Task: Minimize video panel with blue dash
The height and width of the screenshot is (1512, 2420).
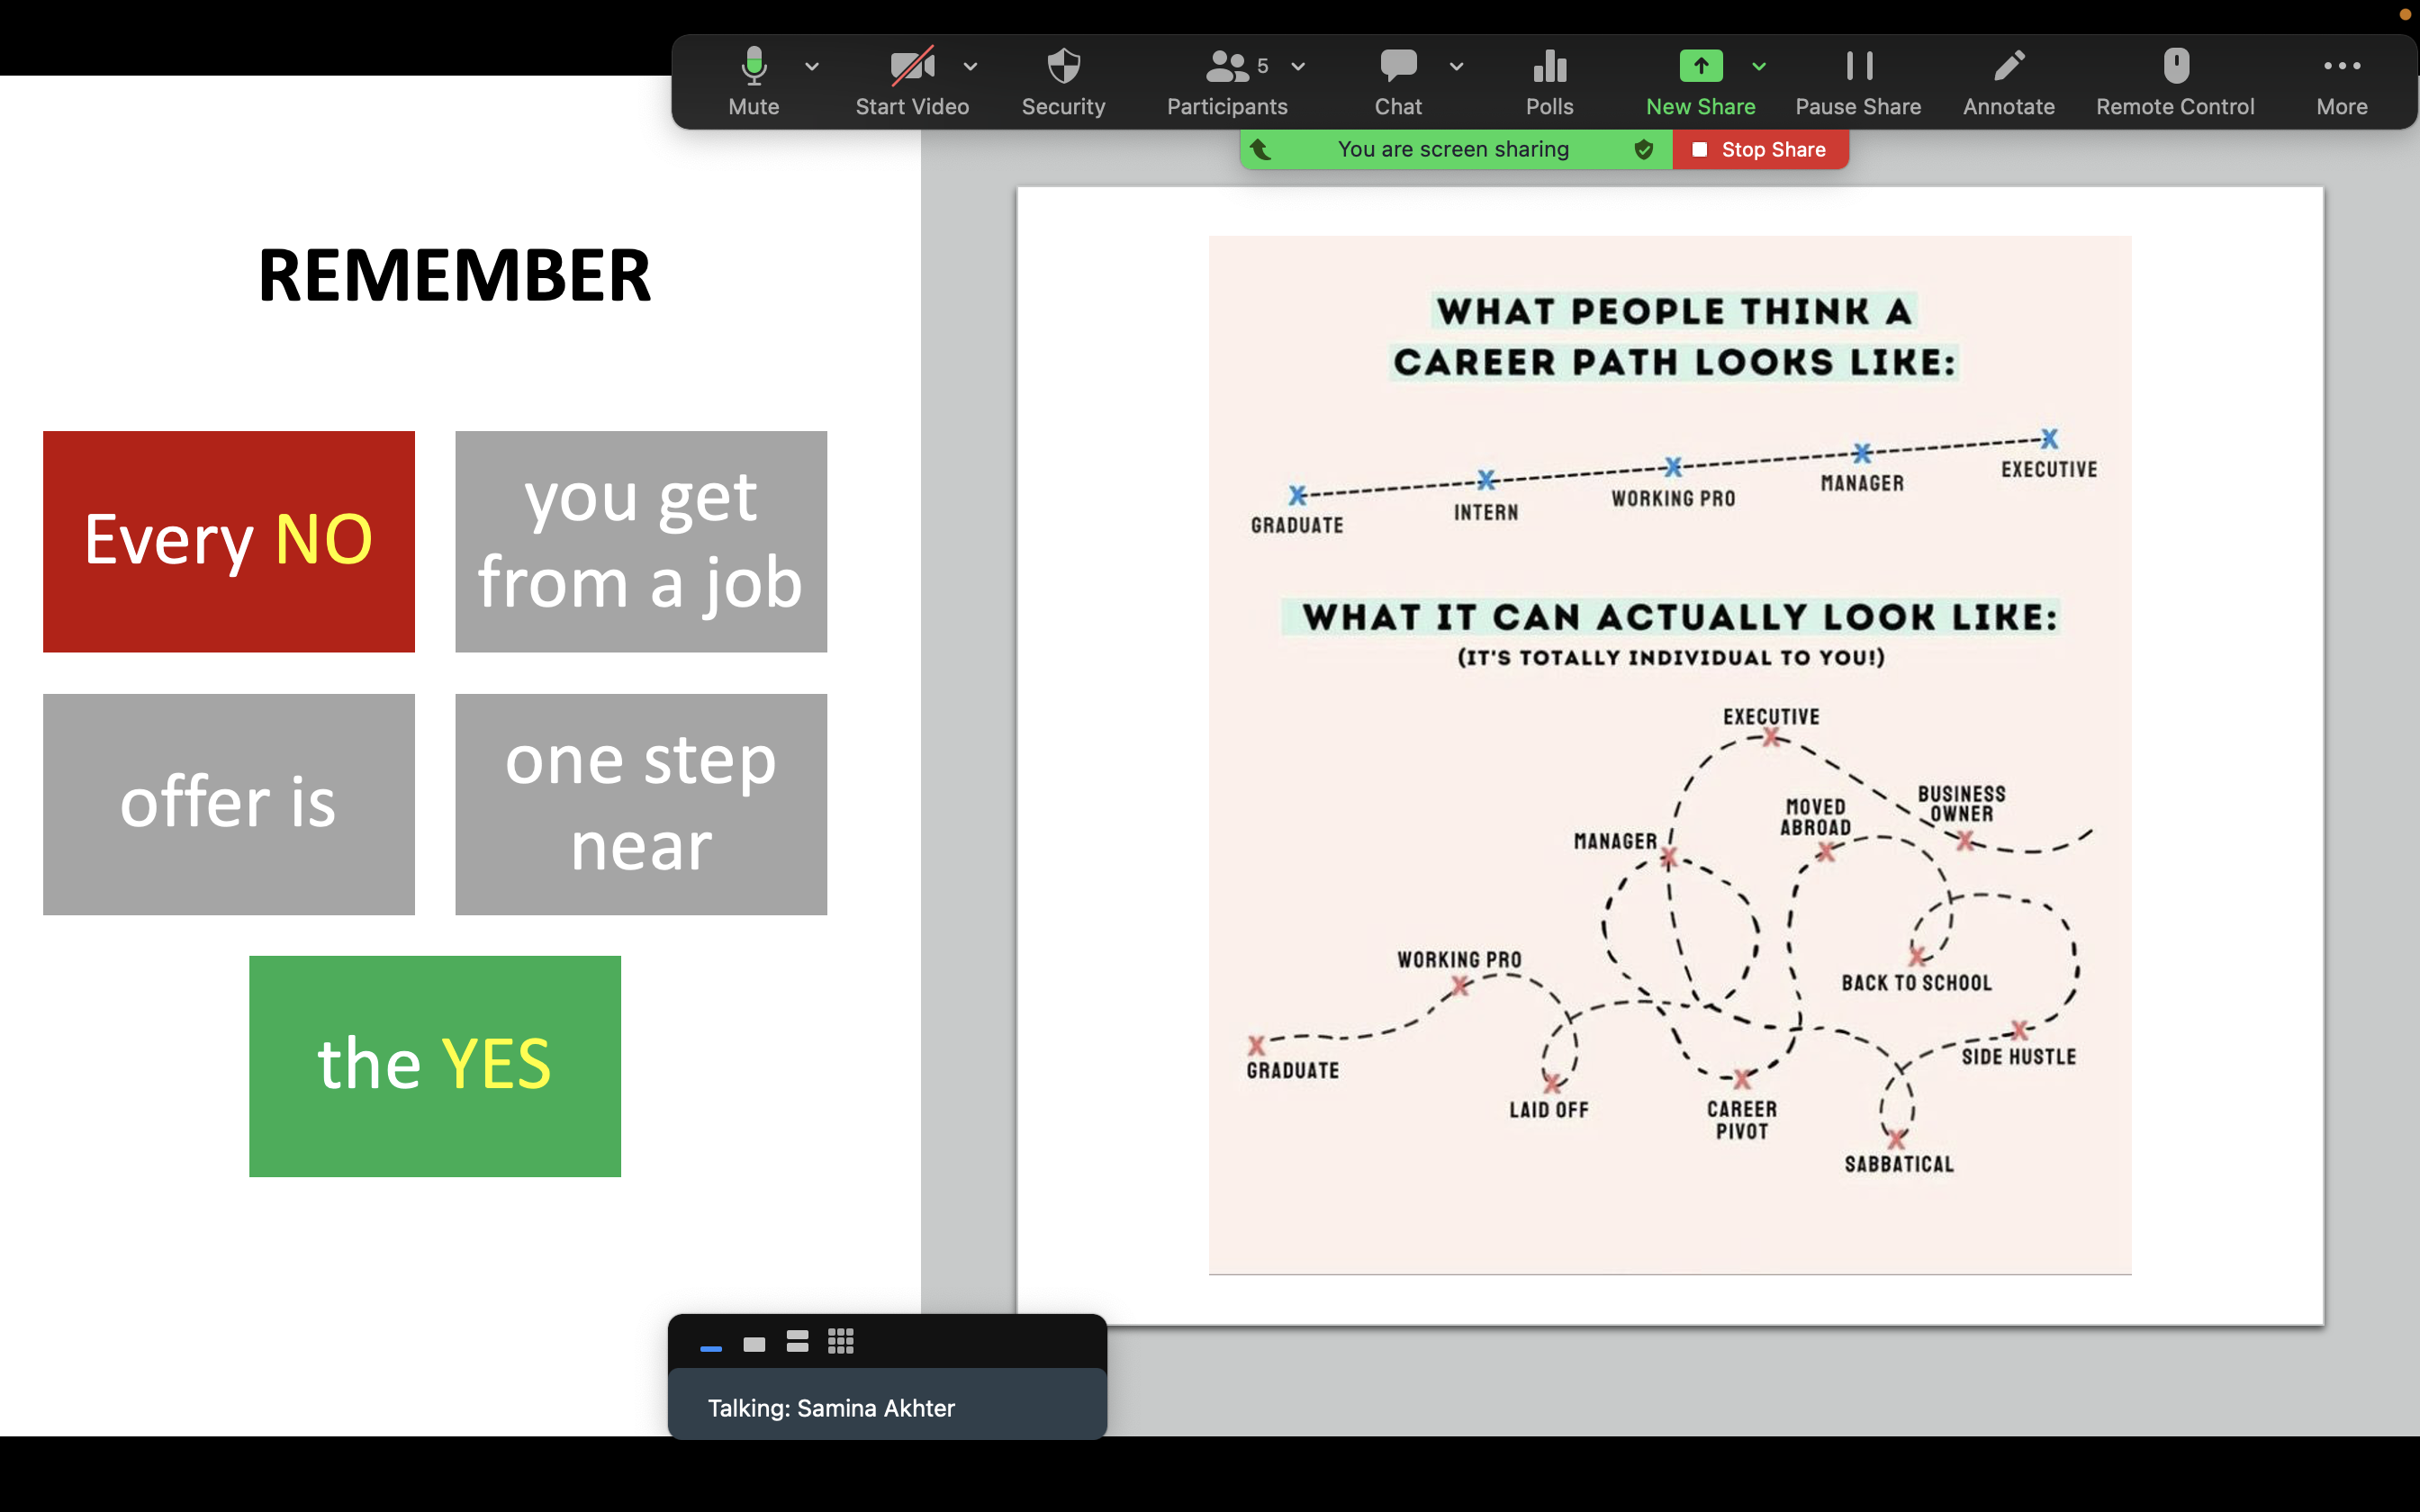Action: coord(711,1348)
